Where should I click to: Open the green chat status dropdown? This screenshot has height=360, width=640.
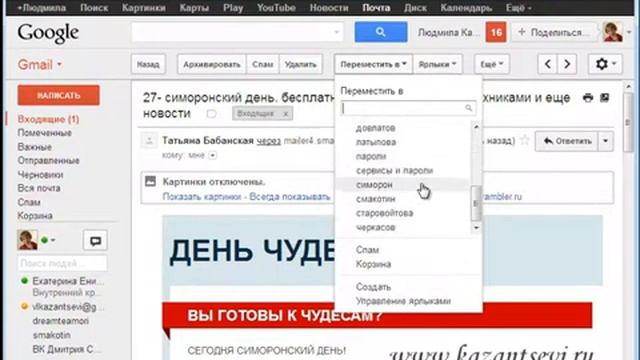[49, 240]
